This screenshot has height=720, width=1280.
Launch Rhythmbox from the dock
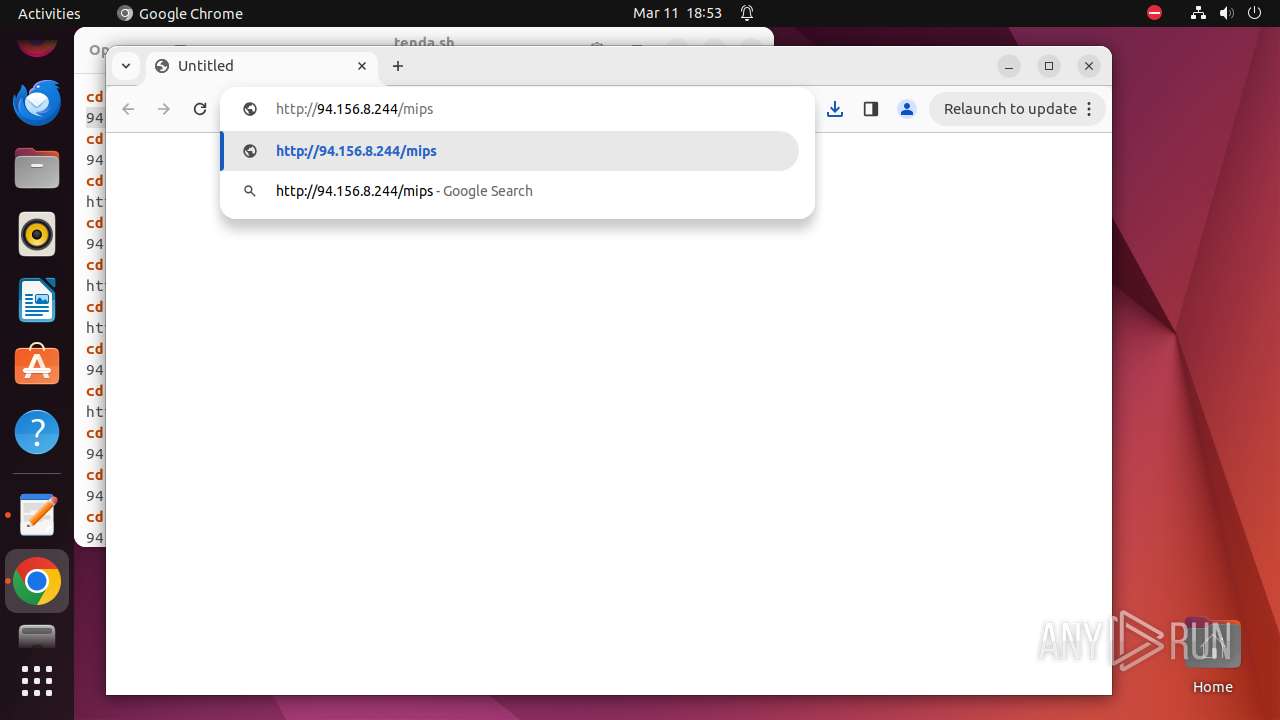(x=37, y=235)
